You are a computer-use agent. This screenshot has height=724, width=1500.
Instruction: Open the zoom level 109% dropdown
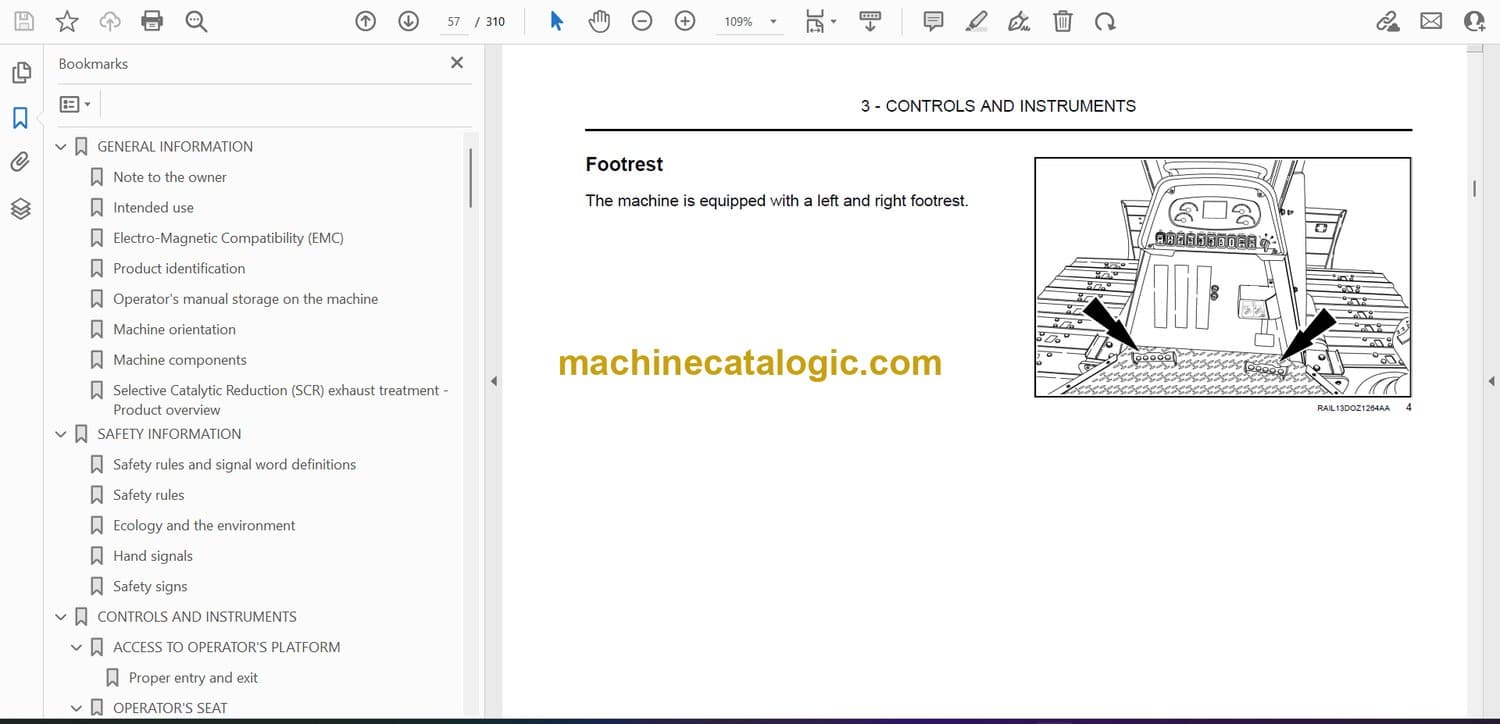pos(772,21)
